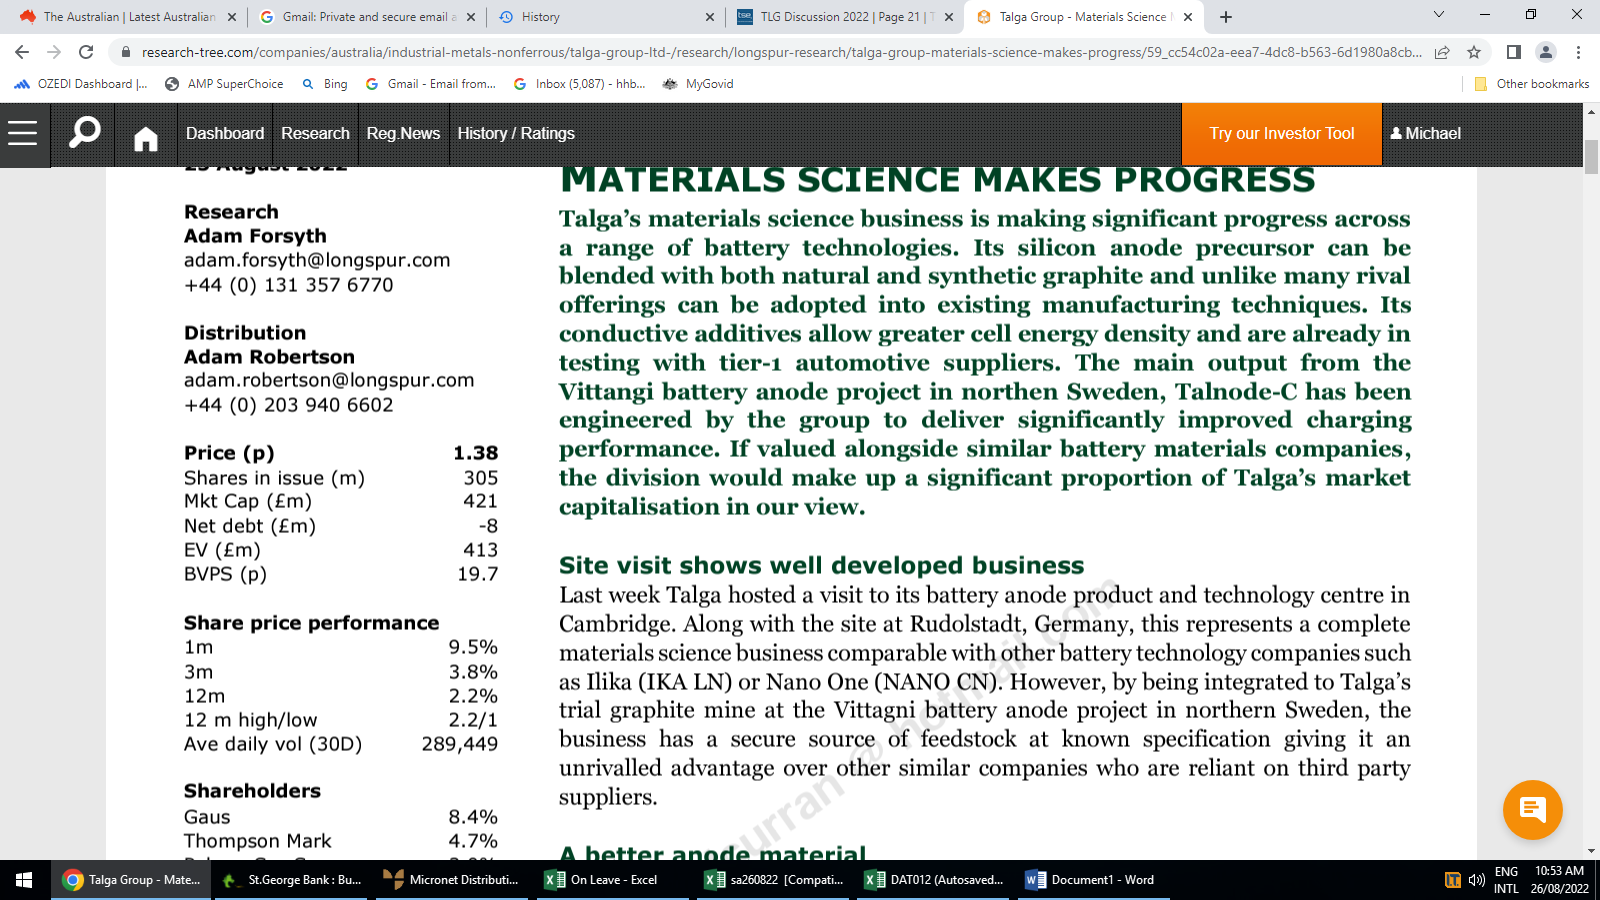This screenshot has height=900, width=1600.
Task: Open Chrome three-dot menu
Action: click(x=1579, y=52)
